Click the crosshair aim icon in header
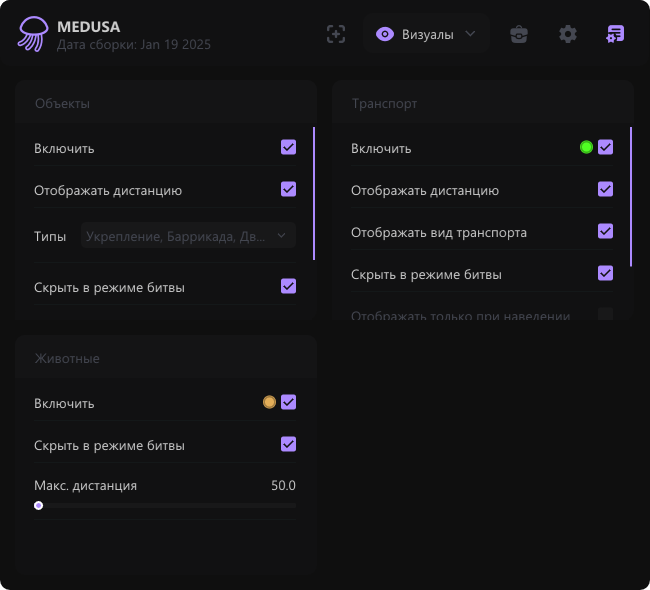 [x=336, y=34]
